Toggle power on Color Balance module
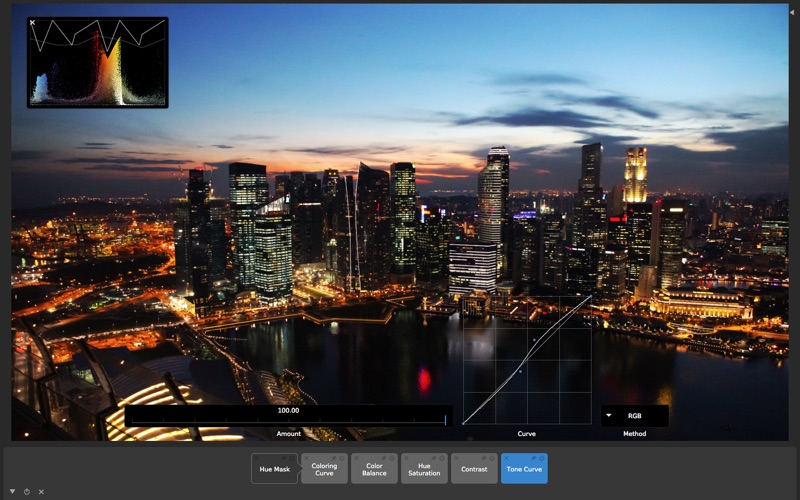 [x=392, y=458]
